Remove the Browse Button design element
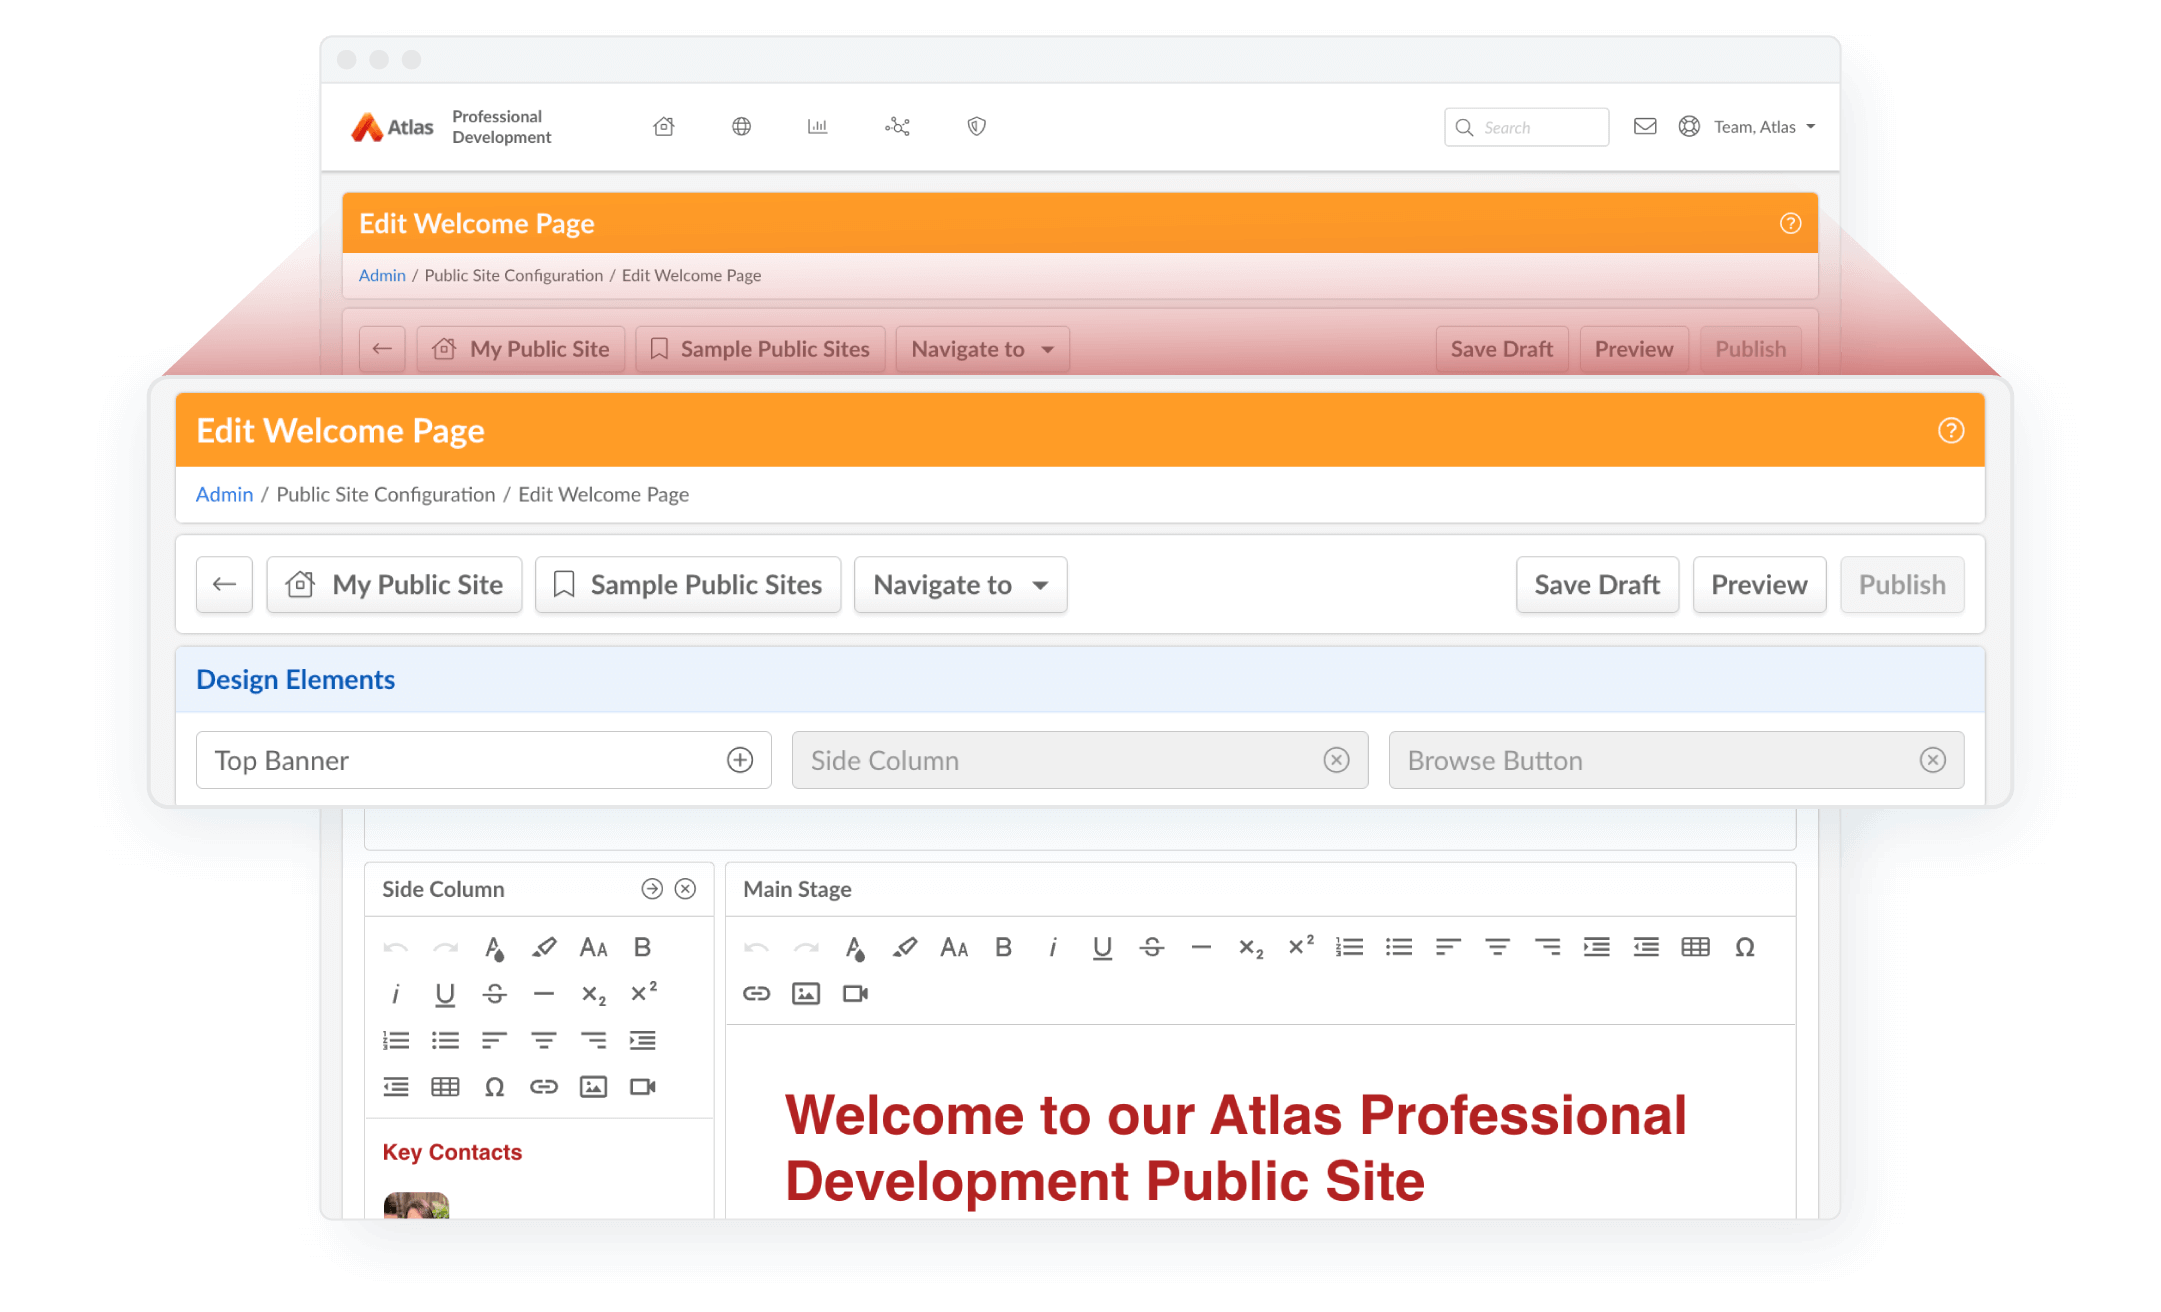This screenshot has height=1312, width=2161. [1933, 760]
